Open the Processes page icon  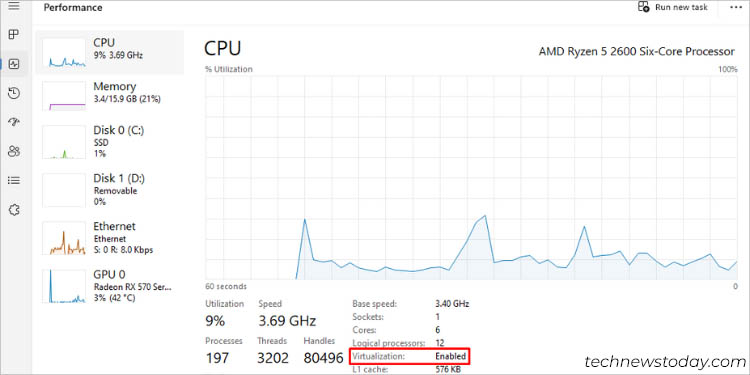[14, 34]
